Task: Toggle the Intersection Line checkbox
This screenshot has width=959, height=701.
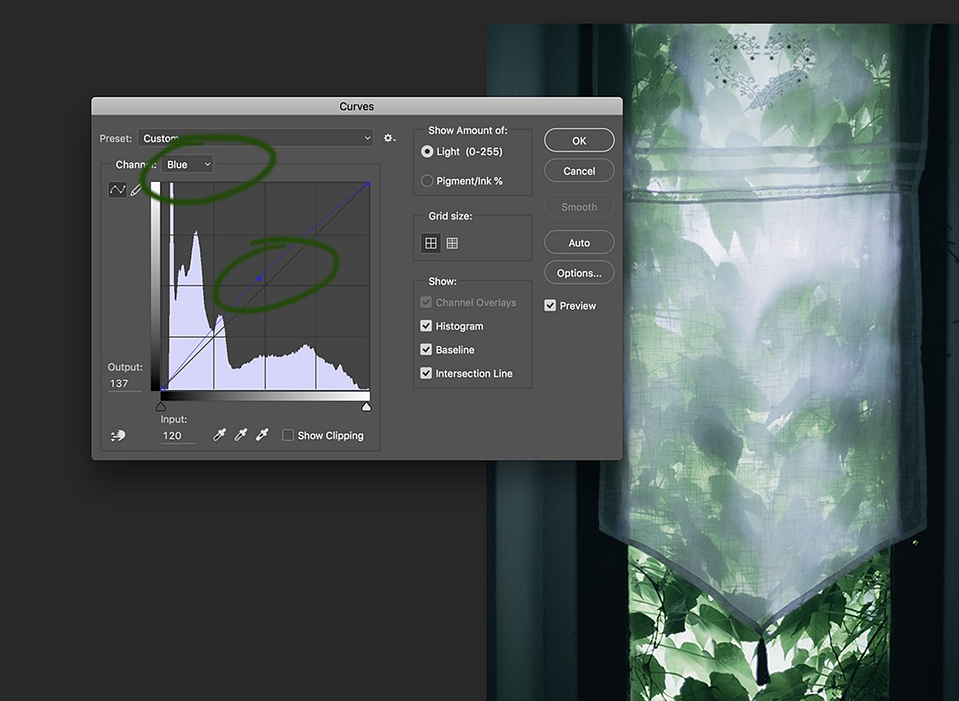Action: (x=426, y=373)
